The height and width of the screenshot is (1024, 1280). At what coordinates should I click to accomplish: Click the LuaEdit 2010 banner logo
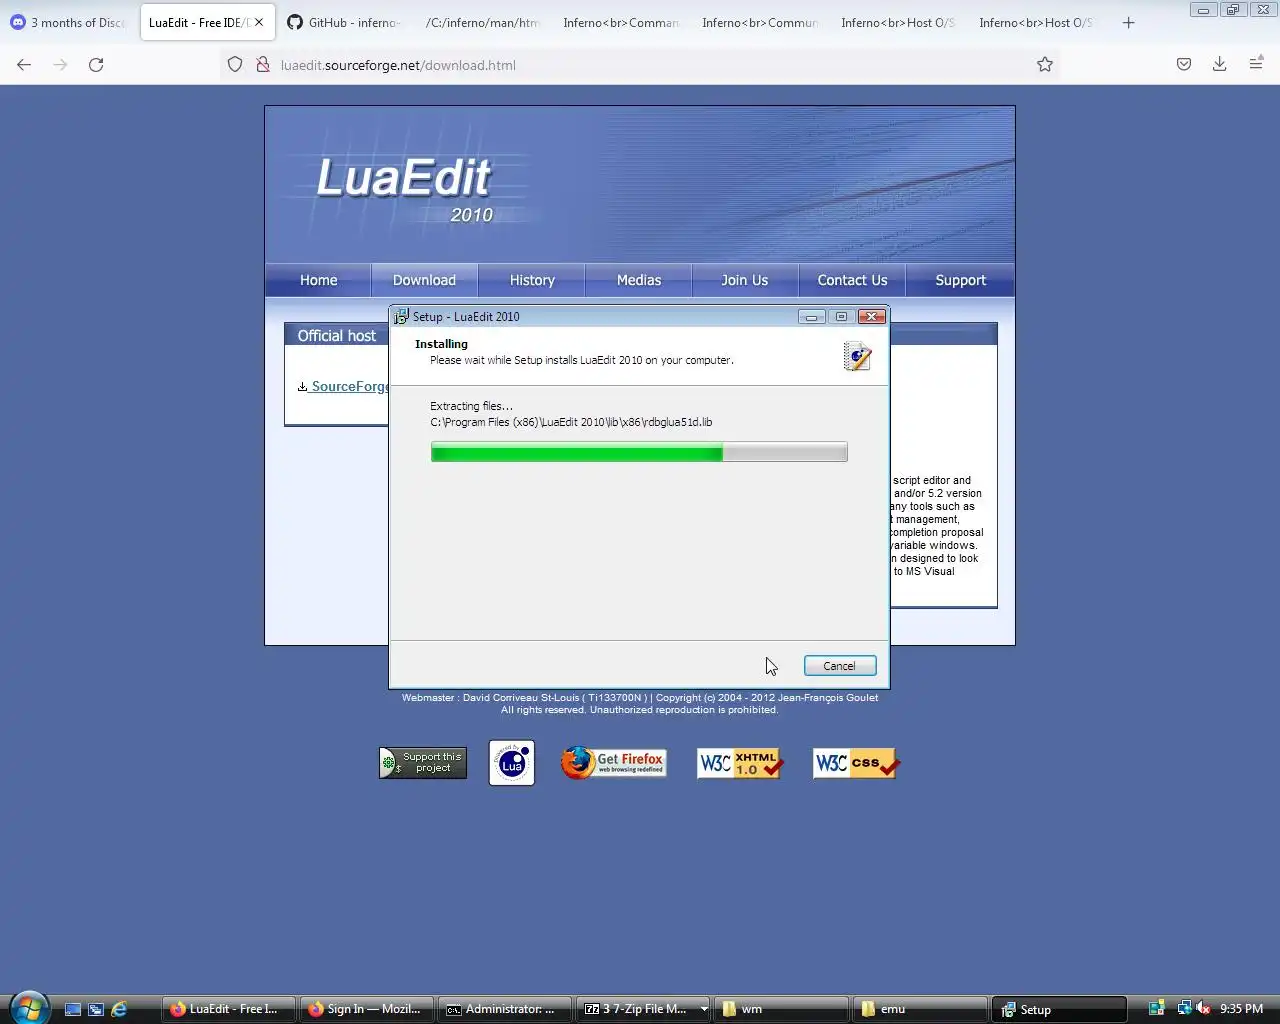click(405, 188)
